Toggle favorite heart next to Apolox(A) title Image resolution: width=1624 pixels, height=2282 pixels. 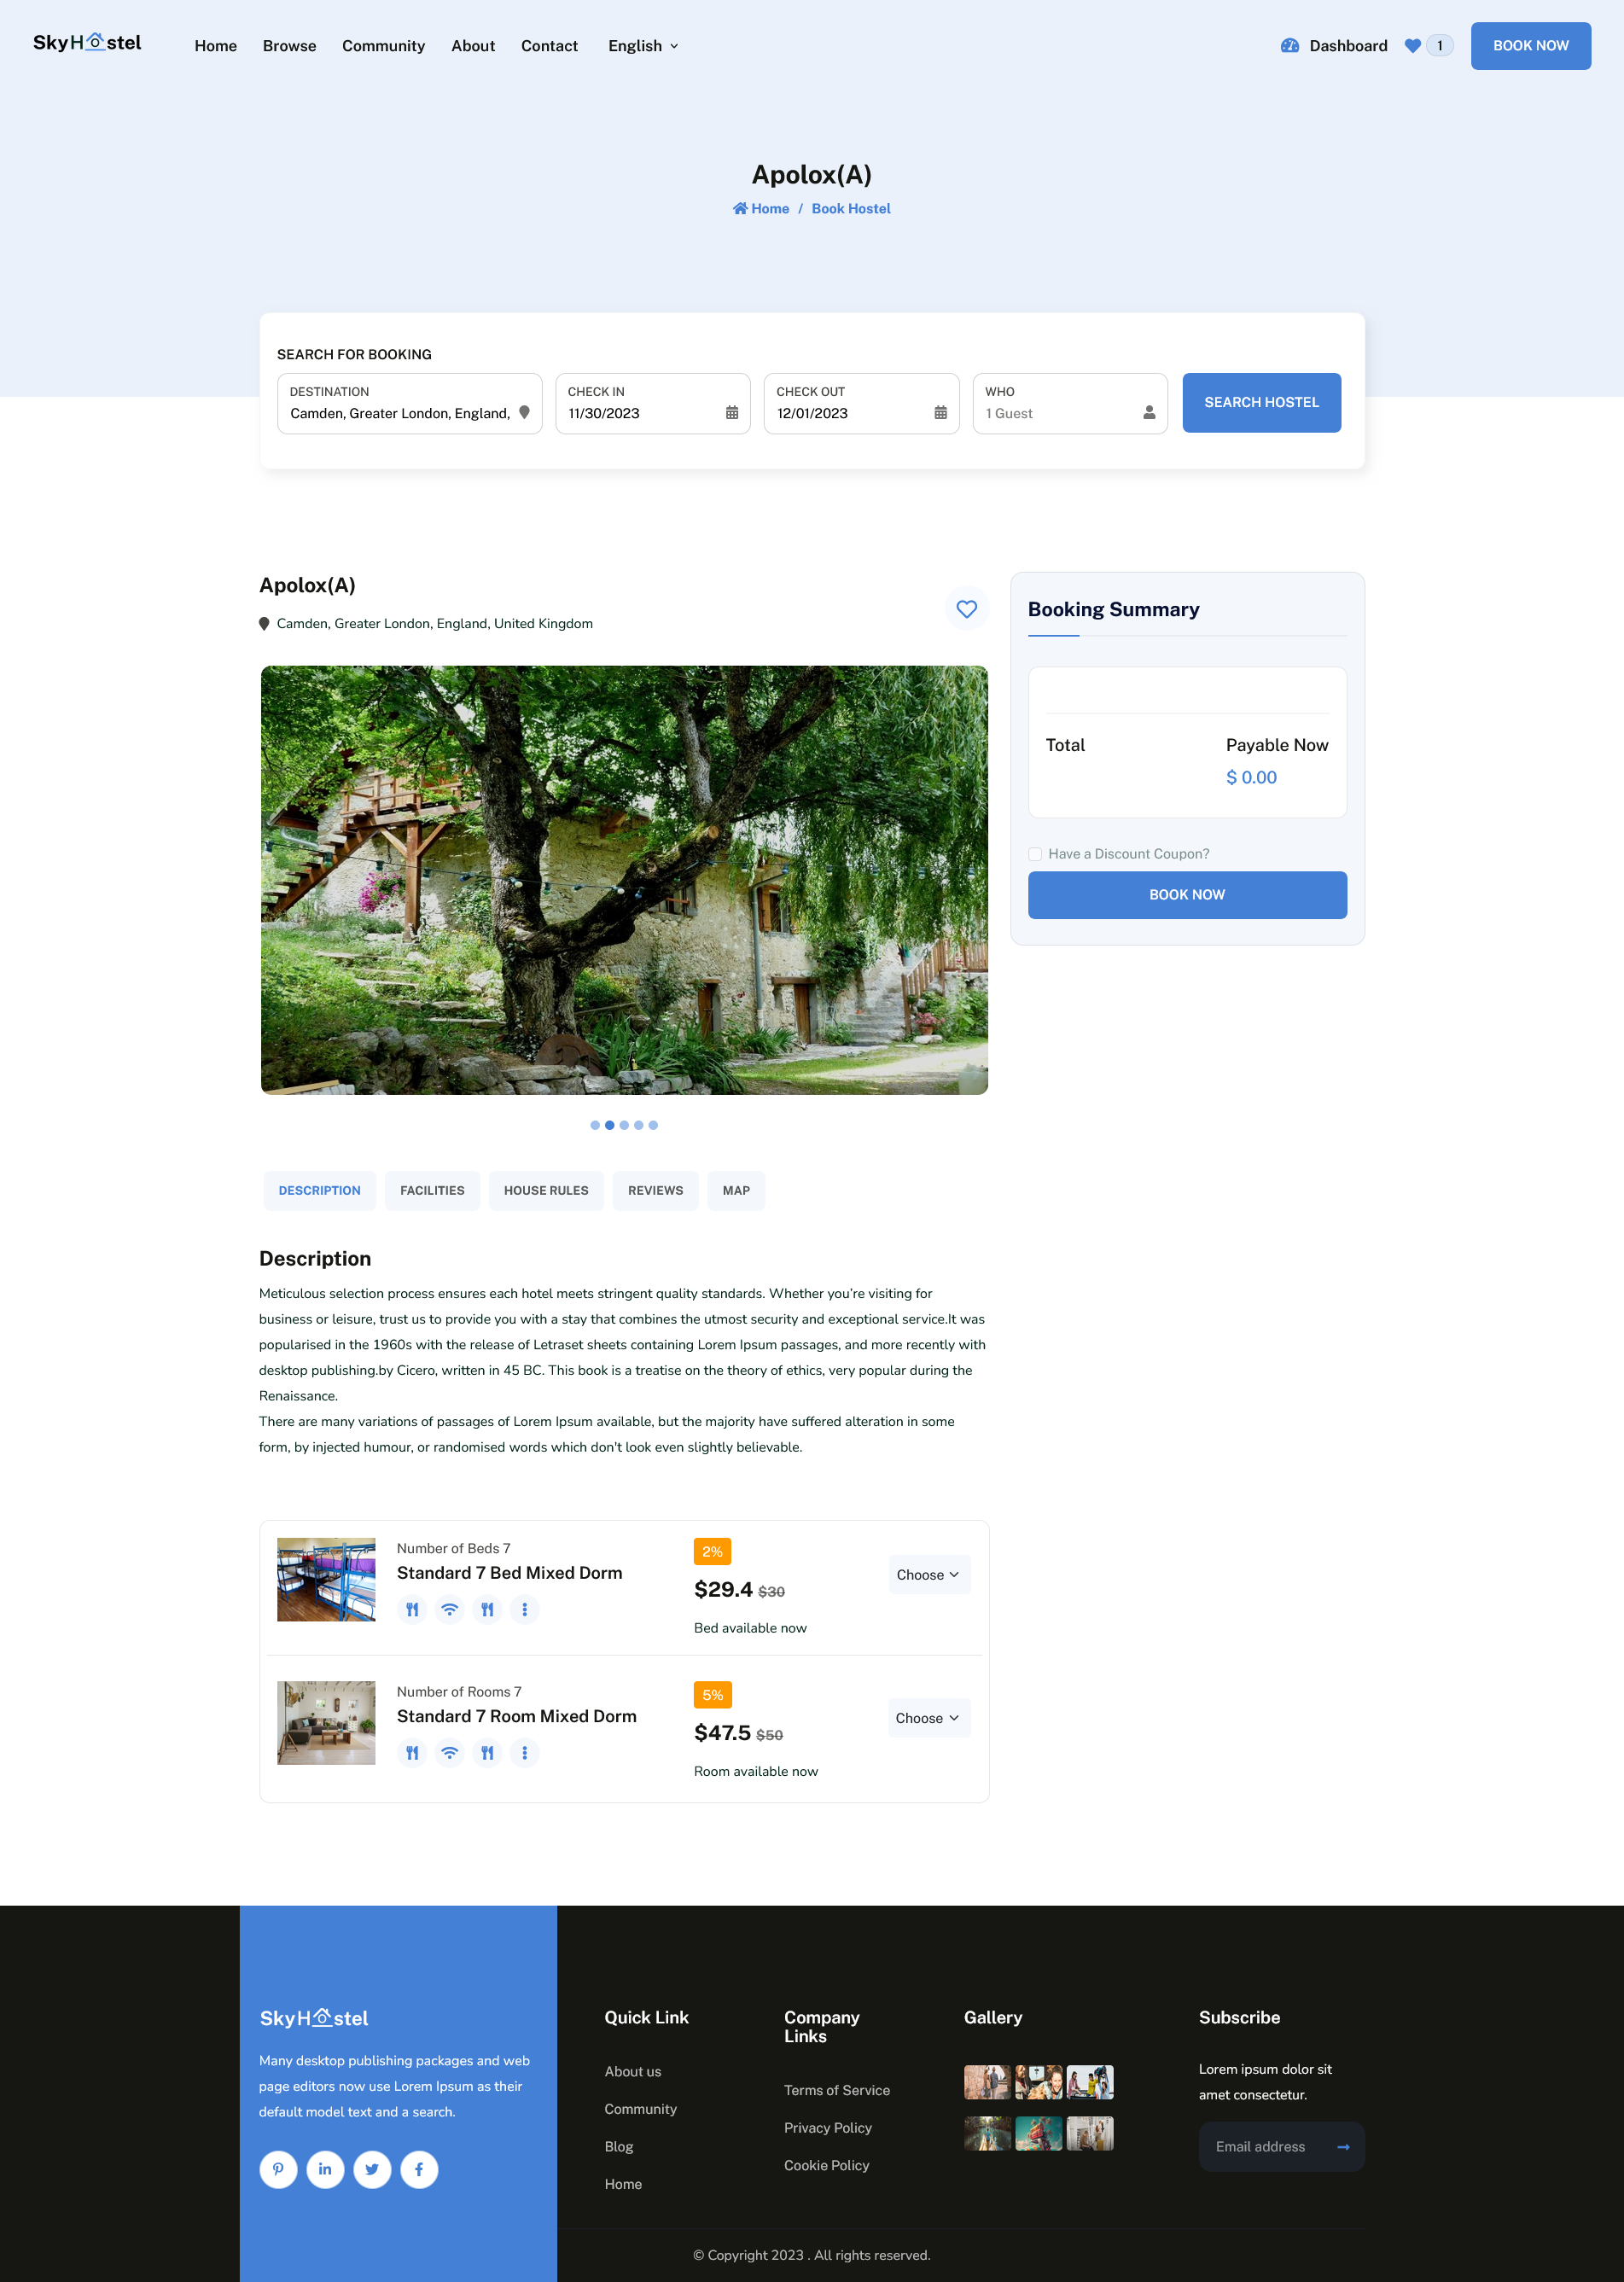coord(966,608)
